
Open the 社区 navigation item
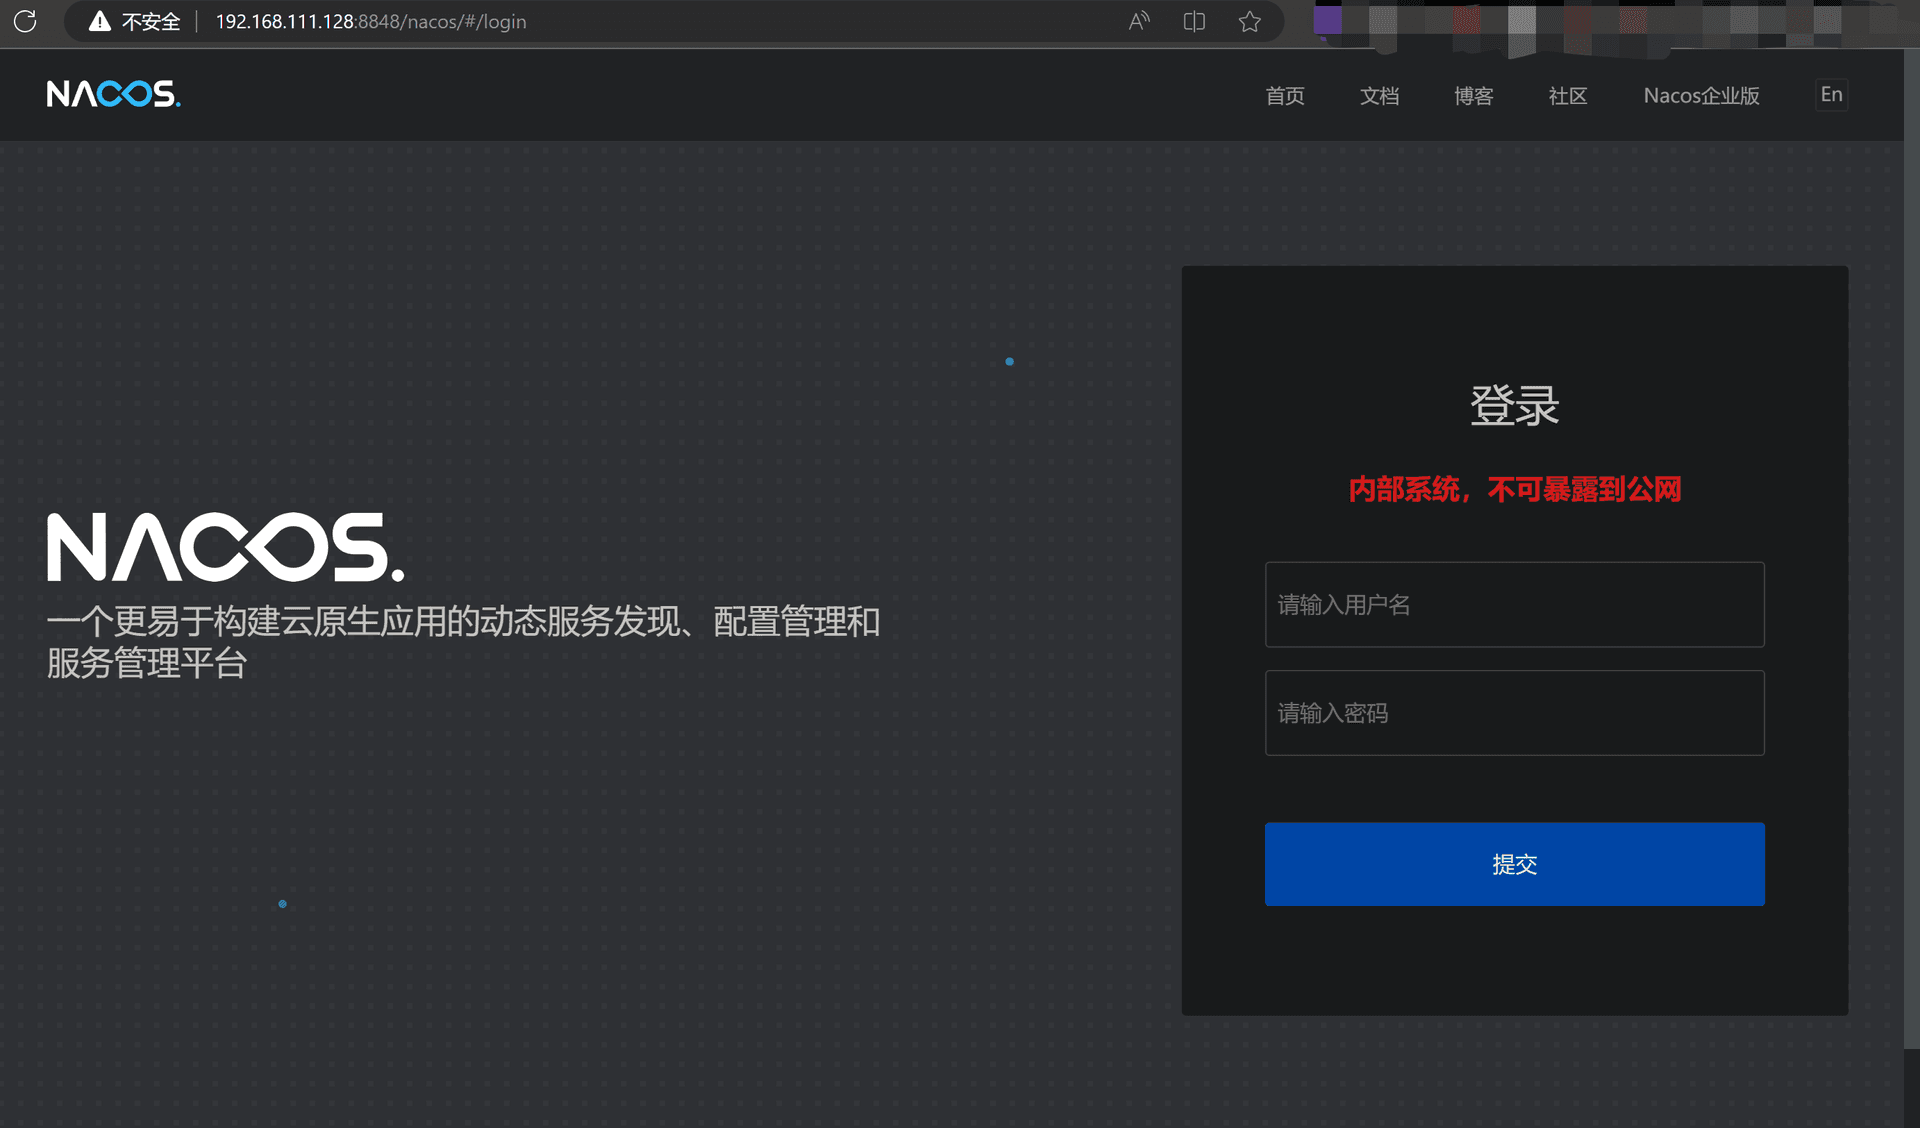tap(1567, 96)
